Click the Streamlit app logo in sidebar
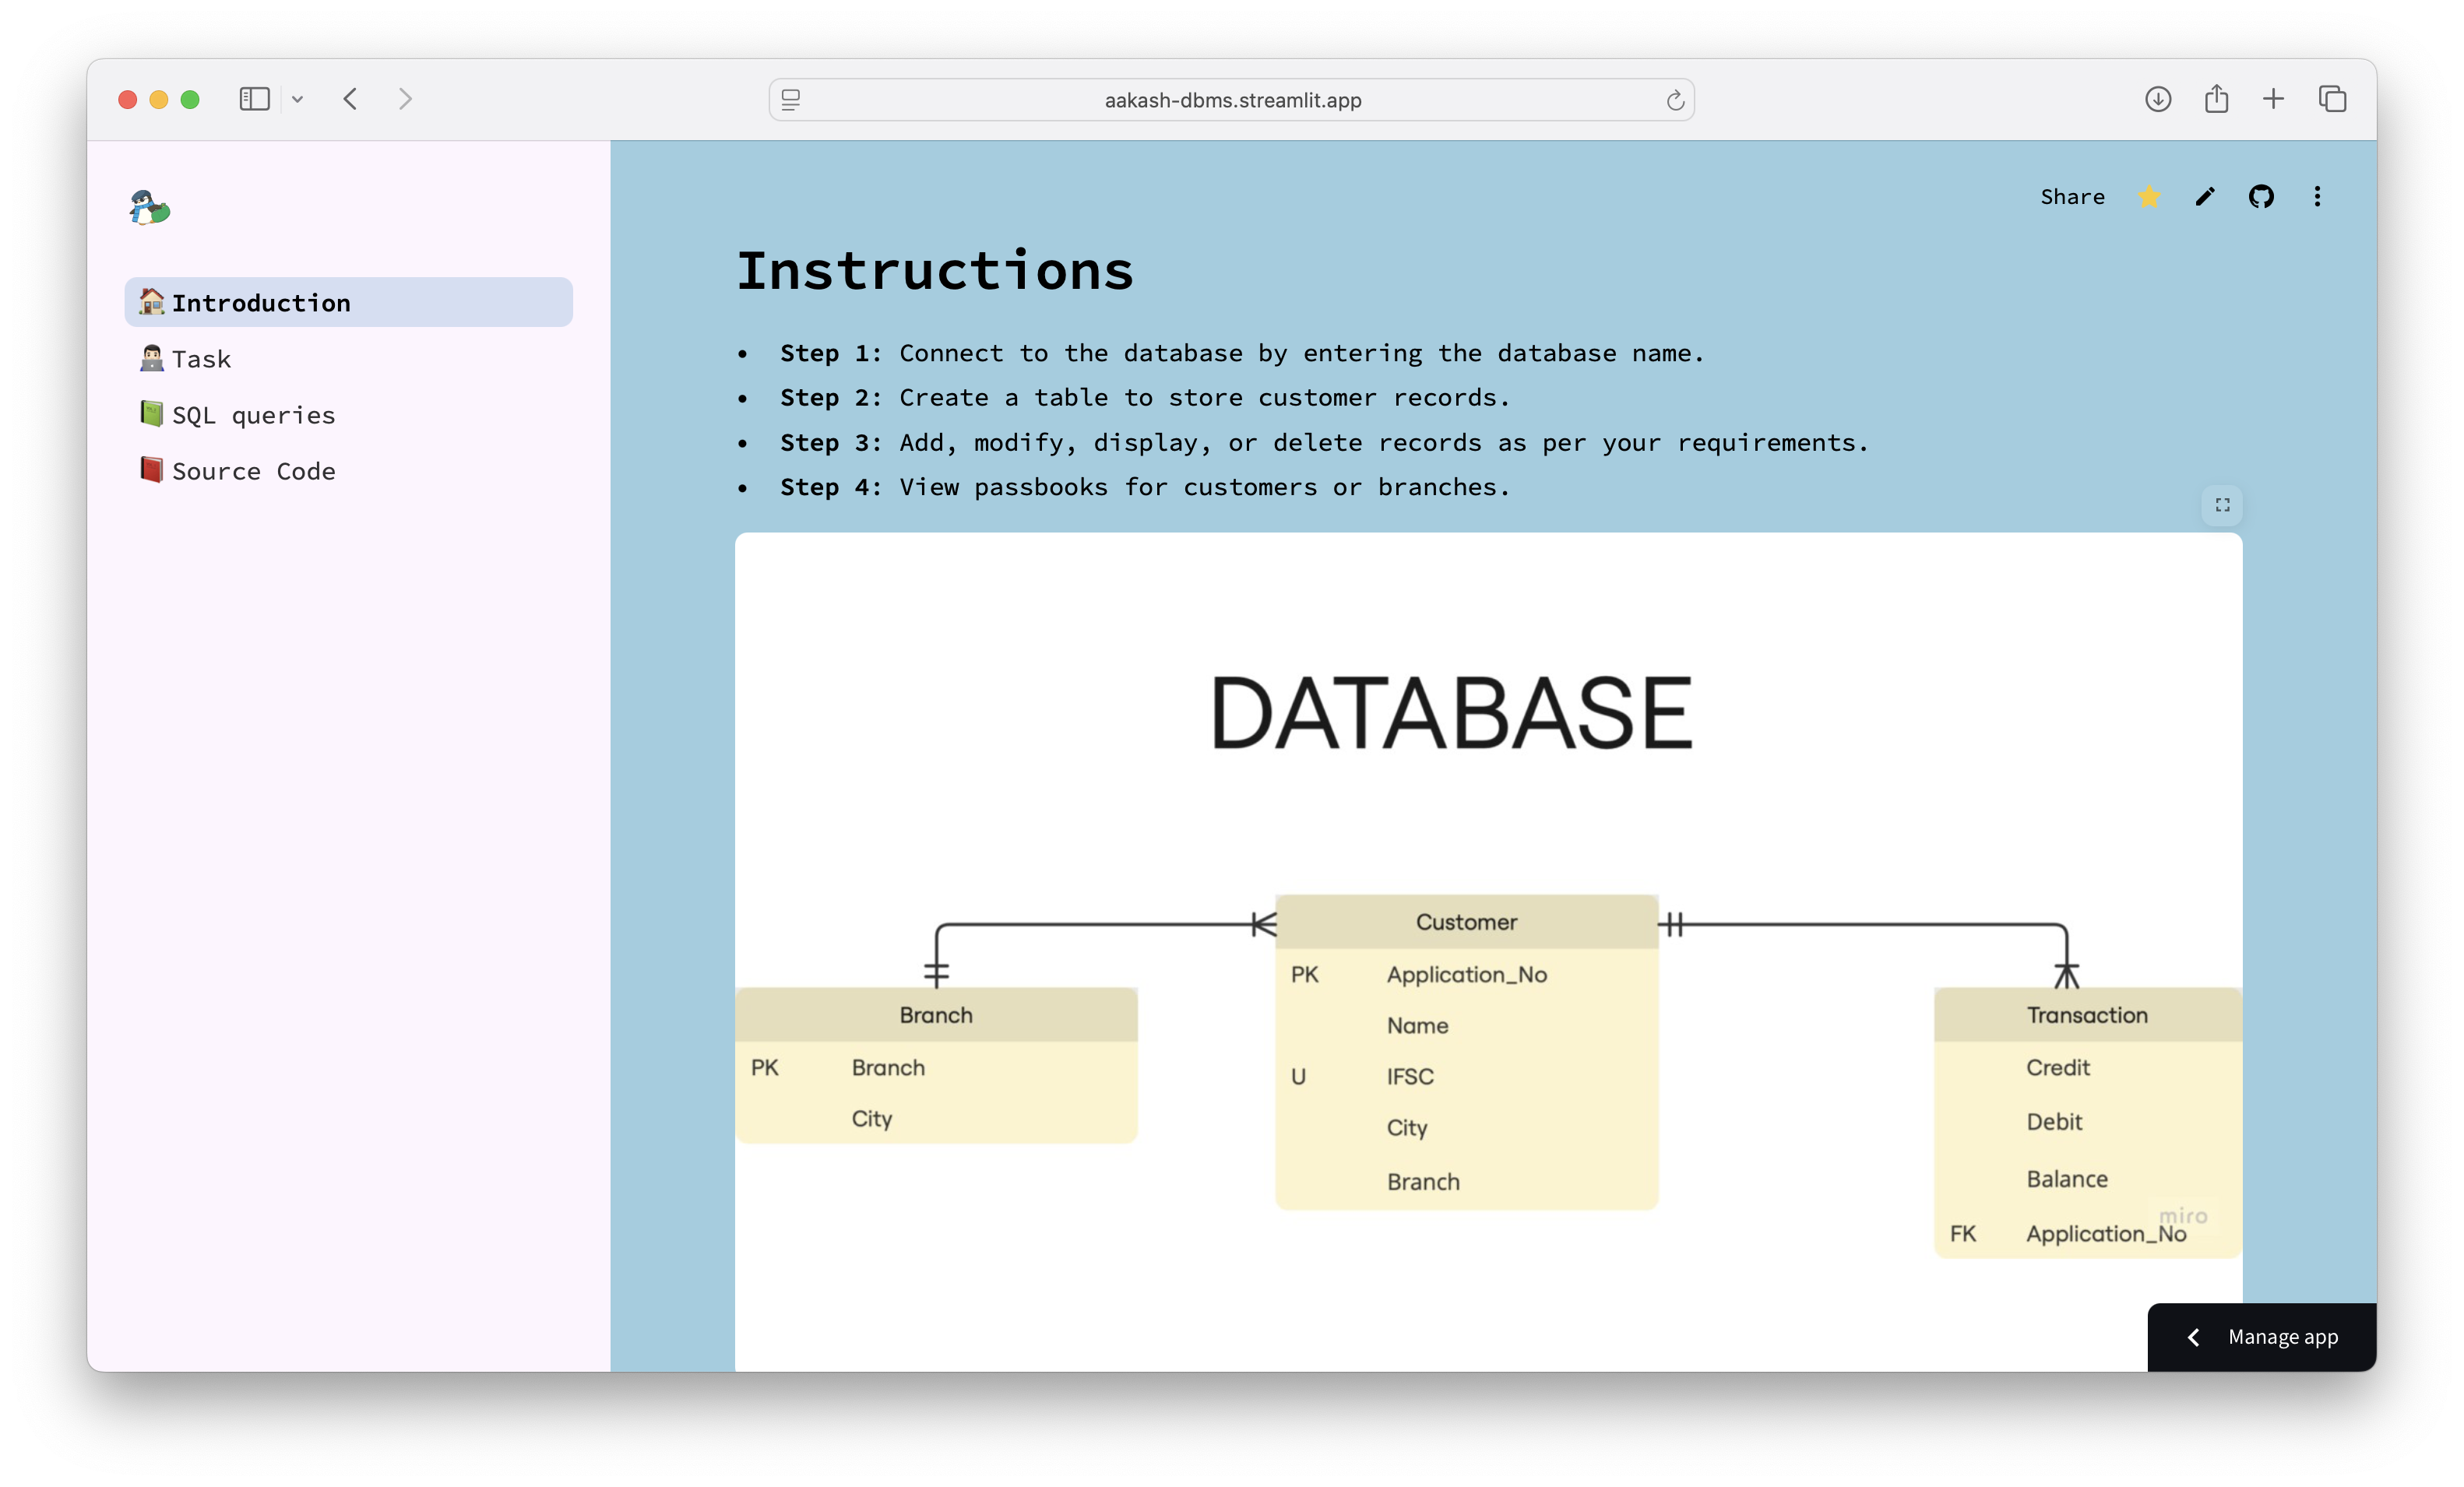Screen dimensions: 2464x1487 coord(150,208)
